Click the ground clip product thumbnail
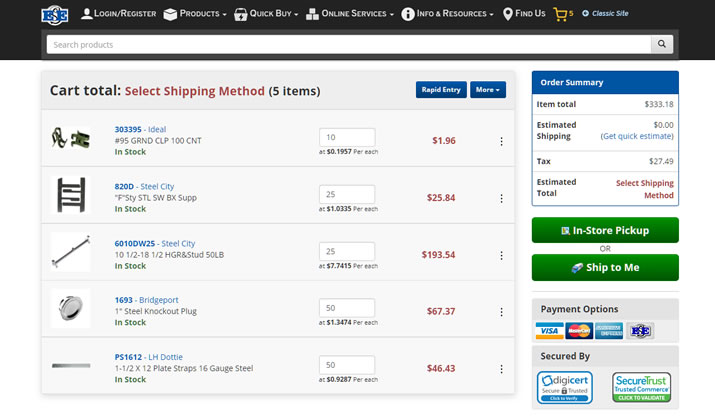This screenshot has width=715, height=420. coord(71,138)
